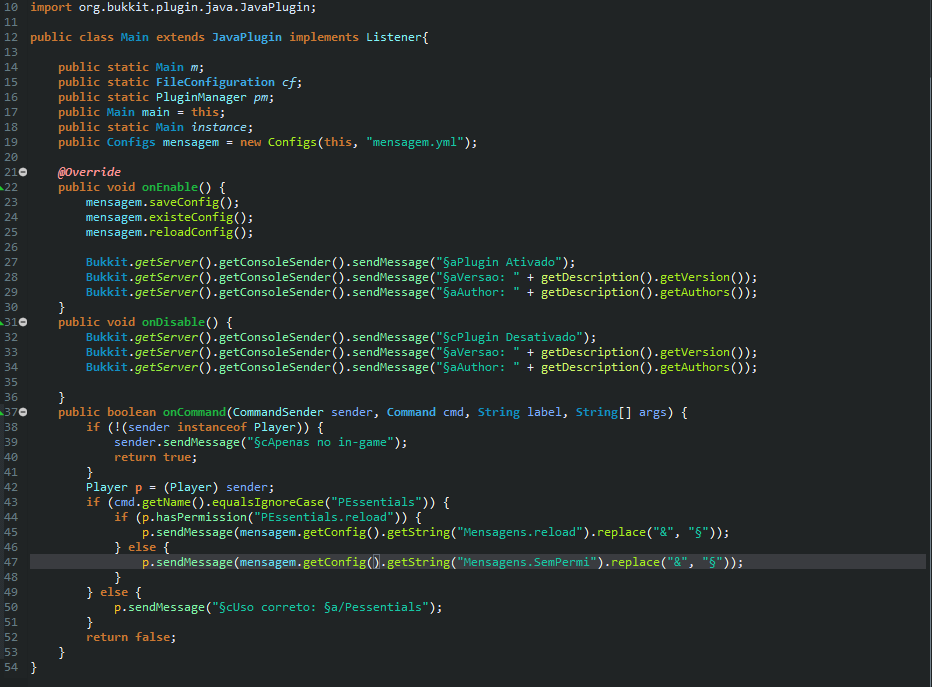Click the override marker beside line 22
Viewport: 932px width, 687px height.
(x=3, y=187)
